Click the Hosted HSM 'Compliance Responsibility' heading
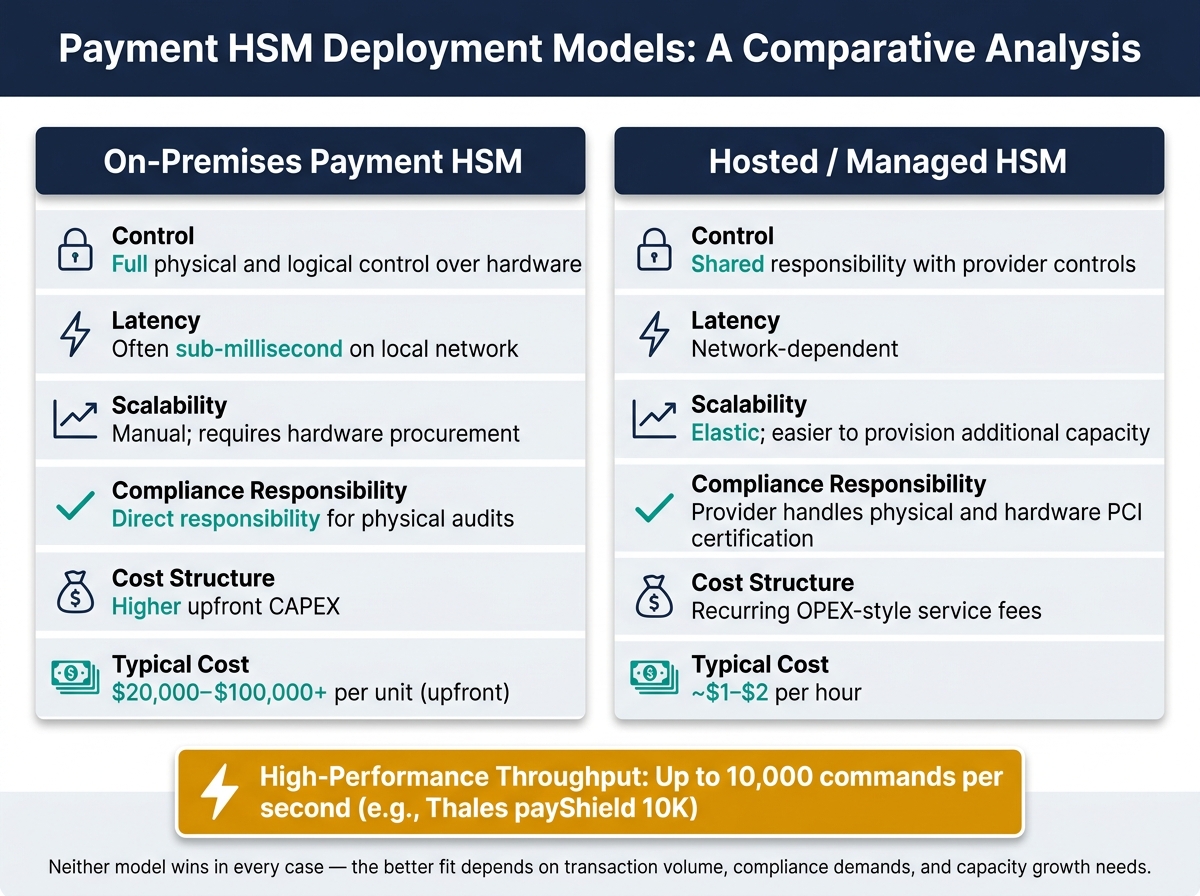This screenshot has width=1200, height=896. click(839, 484)
